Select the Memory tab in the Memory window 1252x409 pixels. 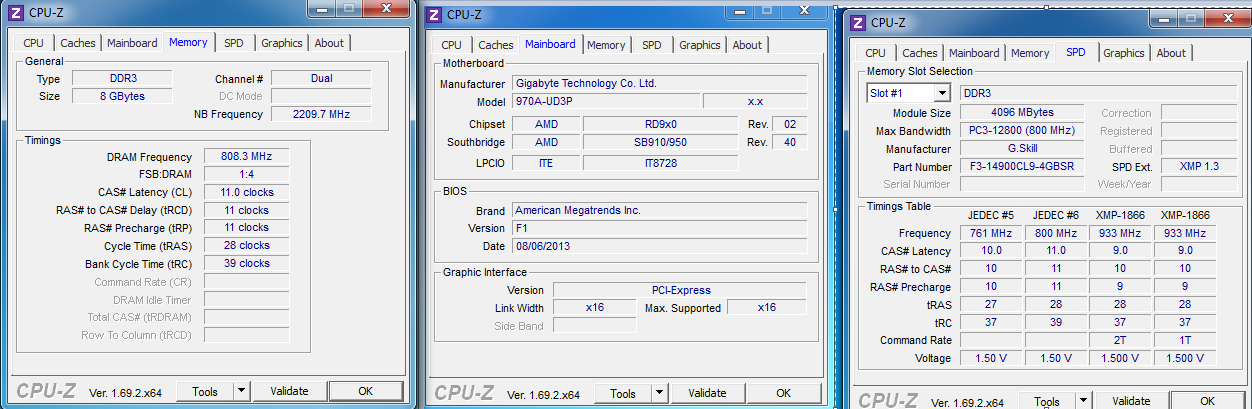[188, 42]
